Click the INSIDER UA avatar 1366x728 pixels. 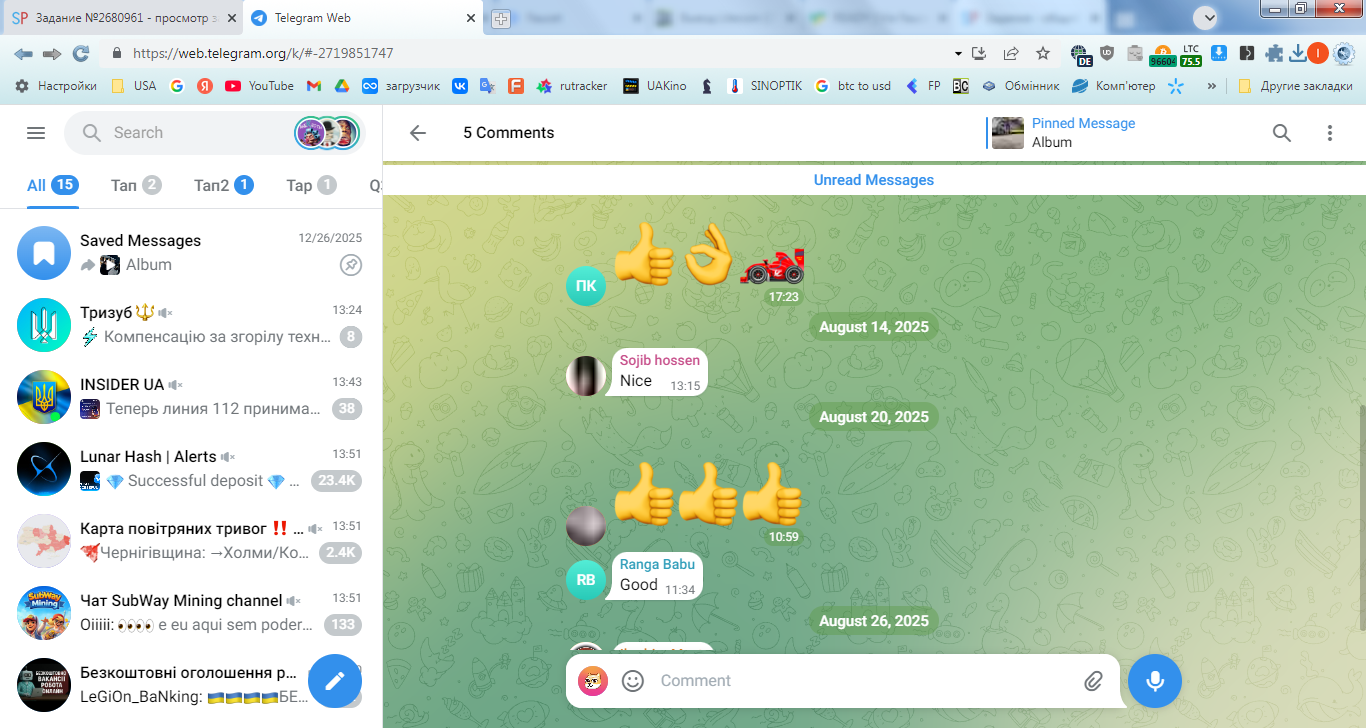44,397
